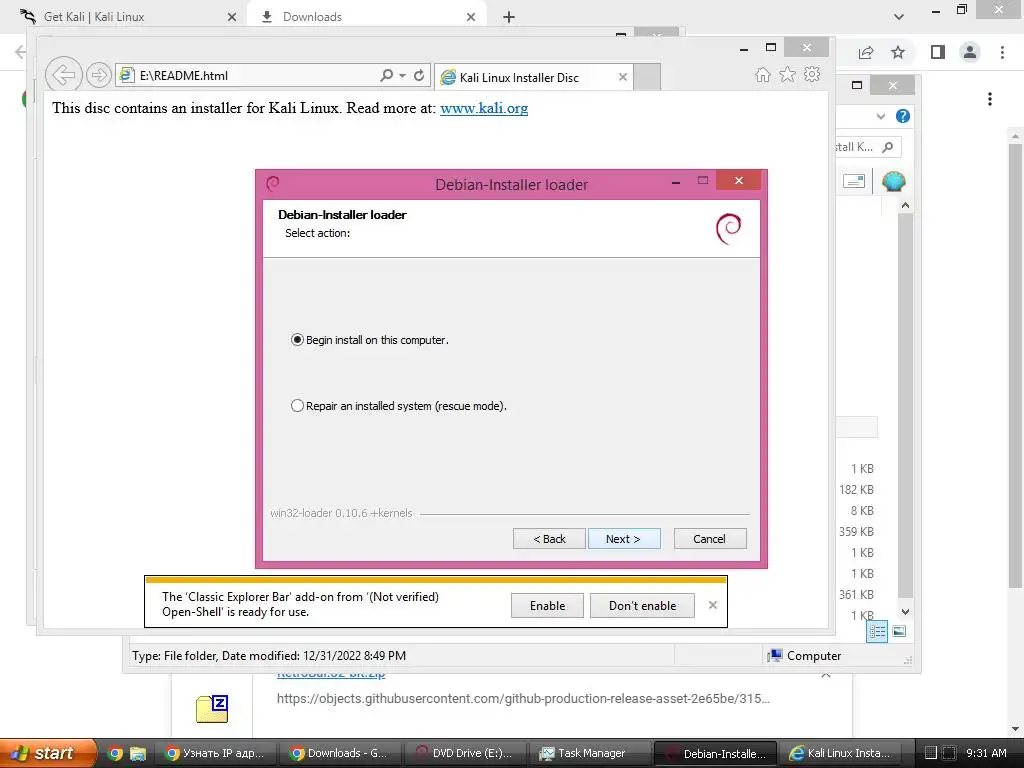Click the Back button in installer
The width and height of the screenshot is (1024, 768).
(549, 539)
